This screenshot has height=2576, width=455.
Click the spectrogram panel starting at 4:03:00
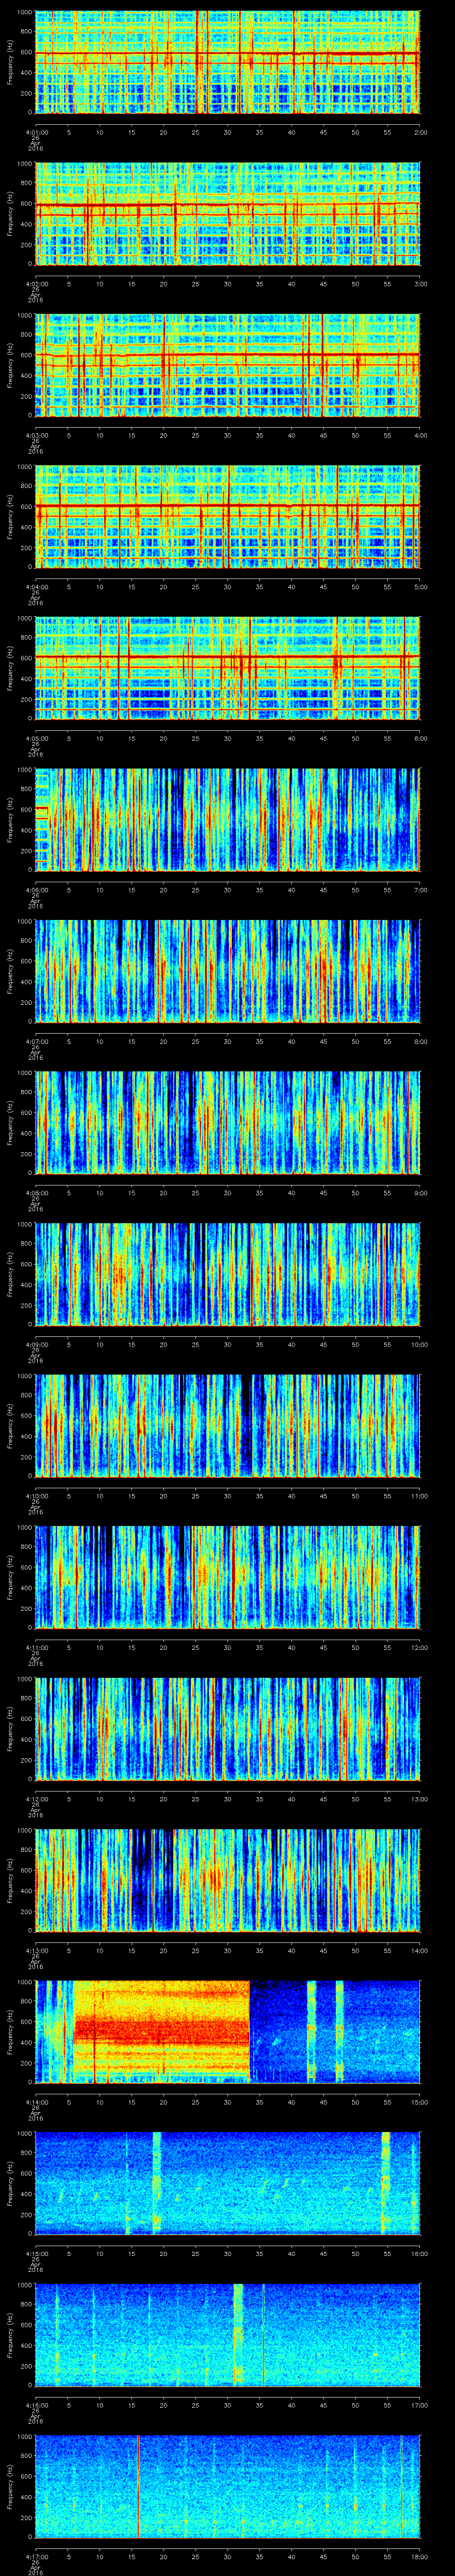[x=227, y=366]
